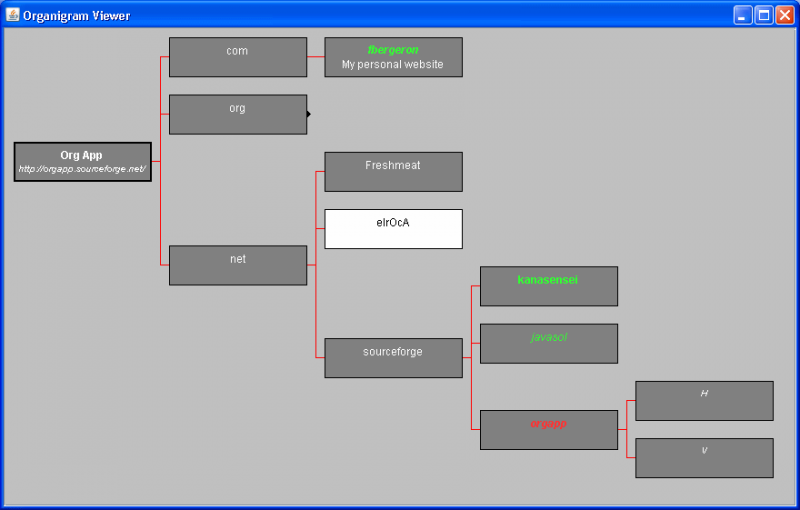
Task: Select the net node
Action: click(238, 265)
